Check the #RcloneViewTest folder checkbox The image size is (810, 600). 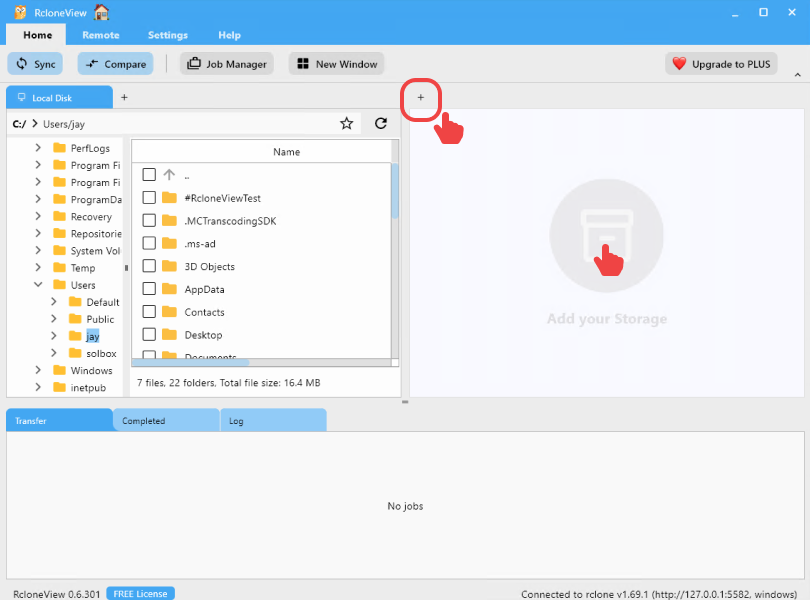click(149, 198)
